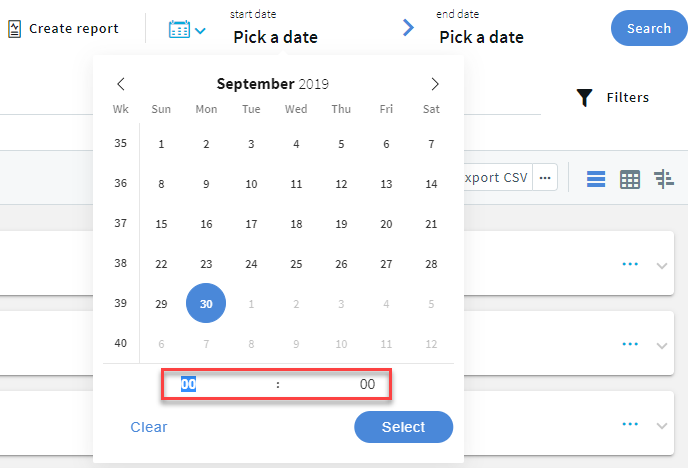Expand the second result row chevron
The image size is (688, 468).
(x=661, y=345)
